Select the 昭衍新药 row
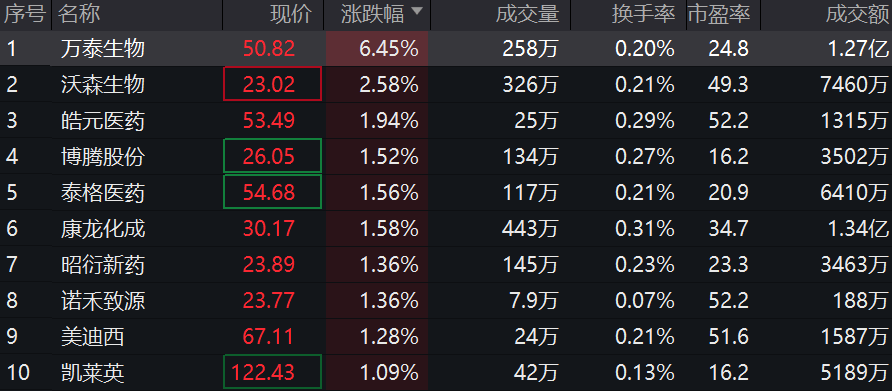The image size is (892, 391). pyautogui.click(x=446, y=265)
